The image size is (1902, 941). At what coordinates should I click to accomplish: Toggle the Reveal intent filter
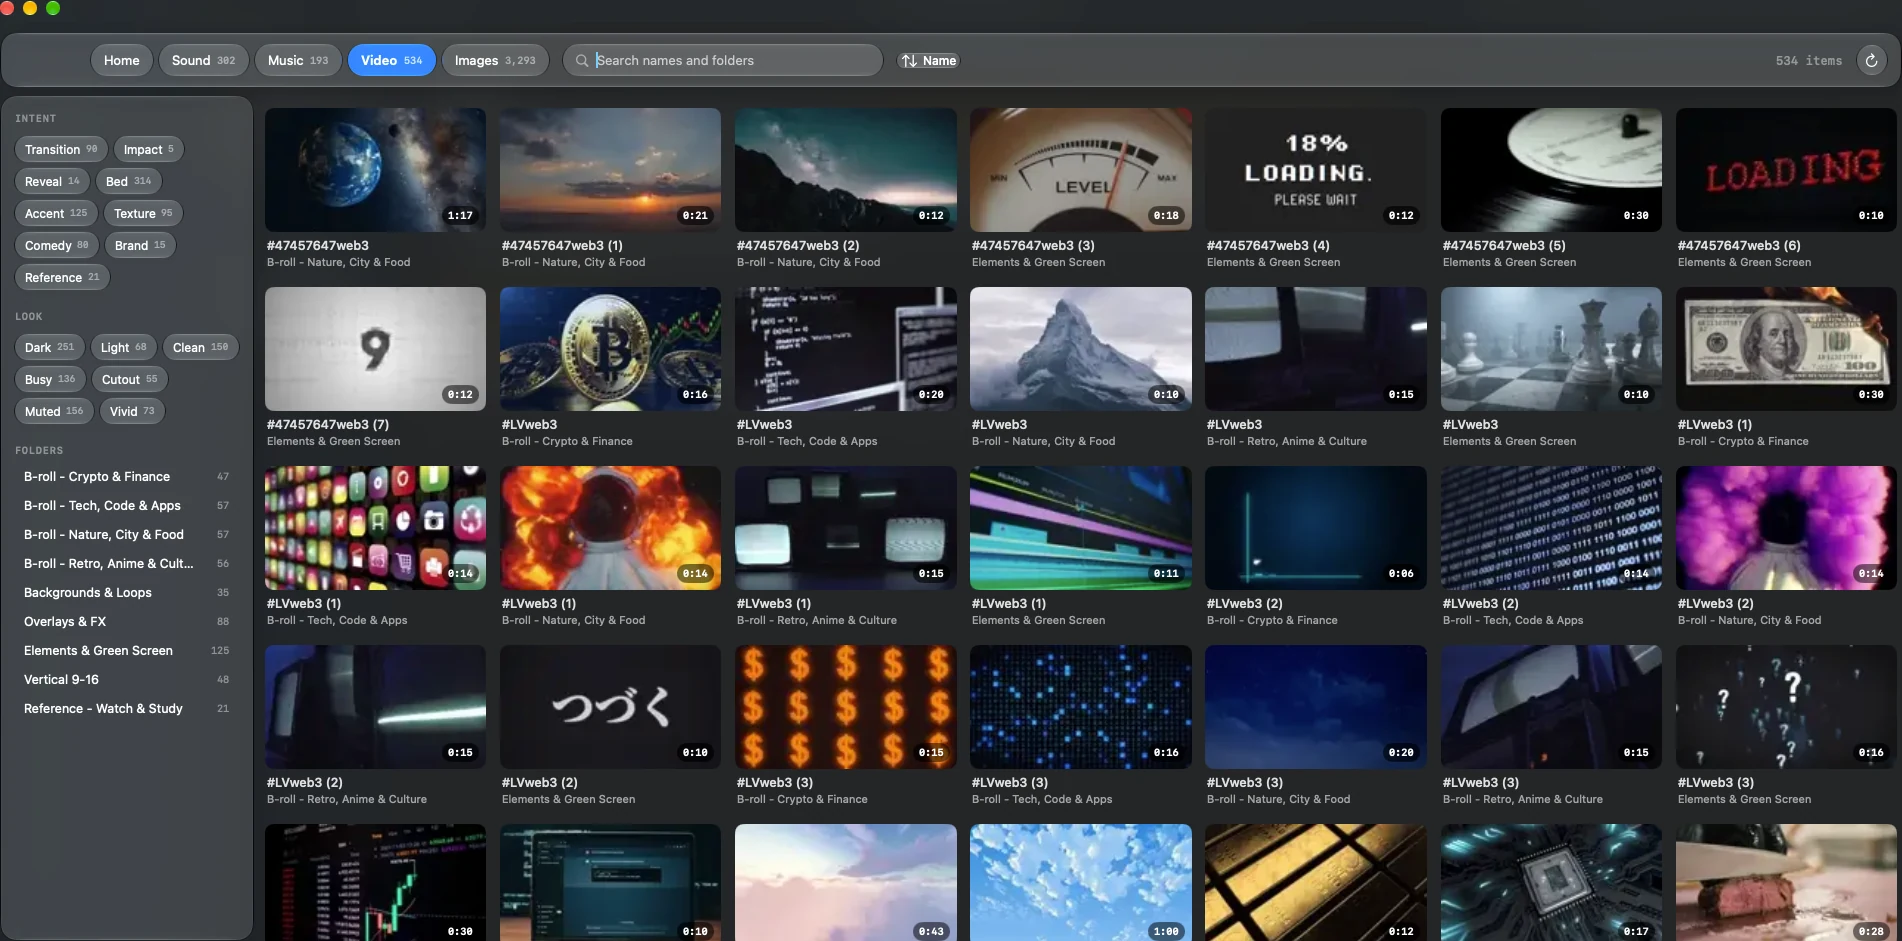52,181
